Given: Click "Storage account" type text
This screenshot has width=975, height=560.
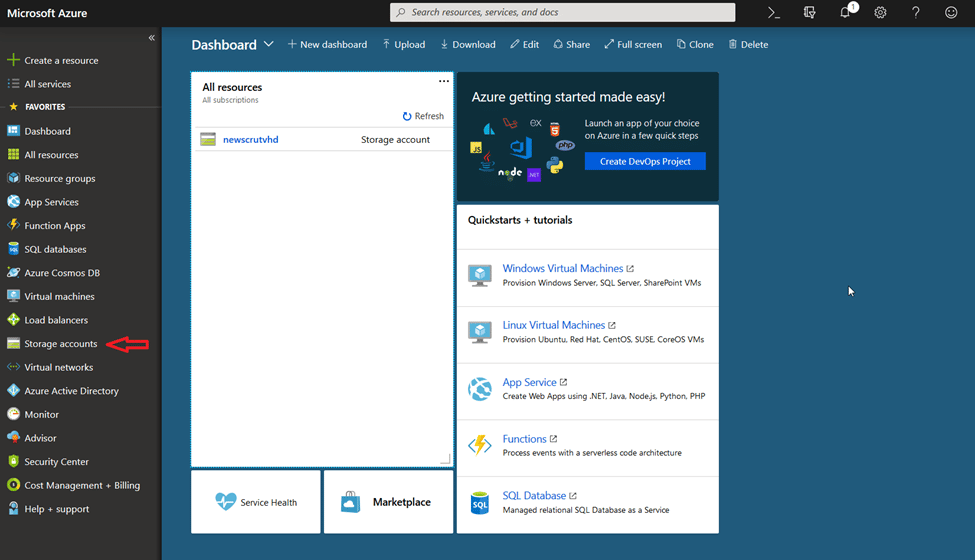Looking at the screenshot, I should click(395, 139).
